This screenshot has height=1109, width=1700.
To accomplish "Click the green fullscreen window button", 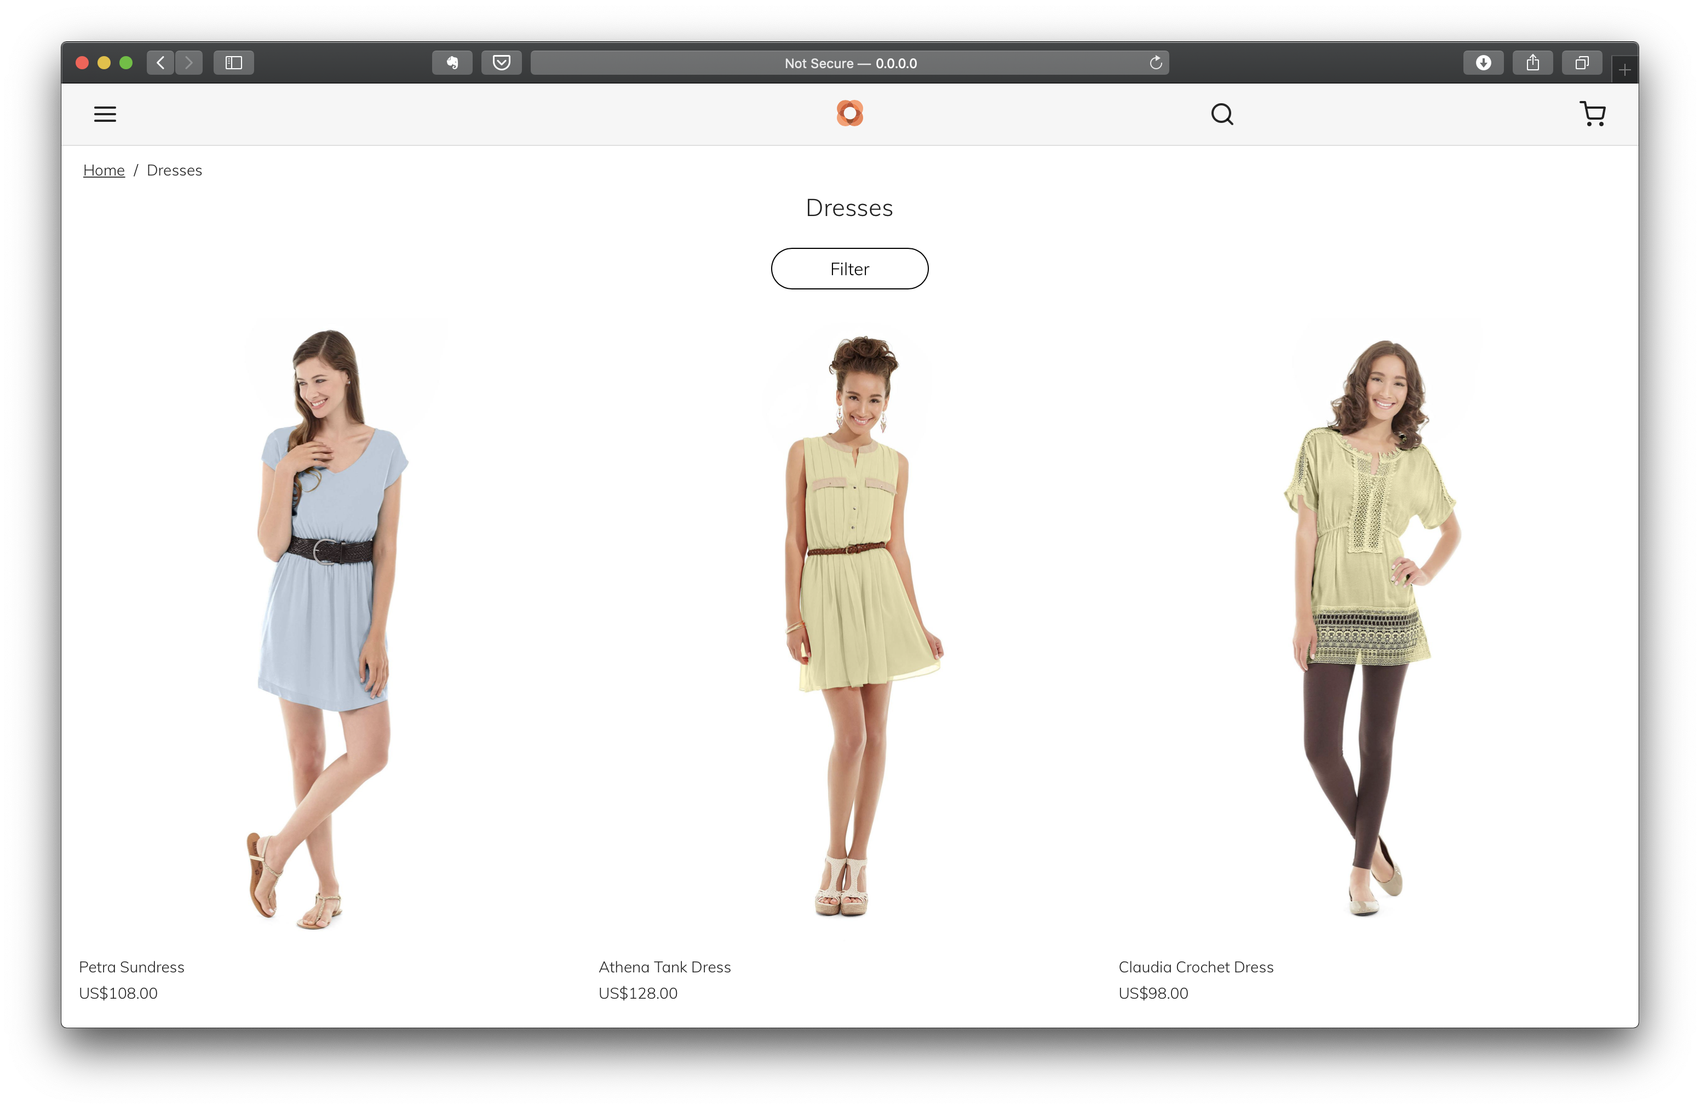I will pyautogui.click(x=126, y=62).
